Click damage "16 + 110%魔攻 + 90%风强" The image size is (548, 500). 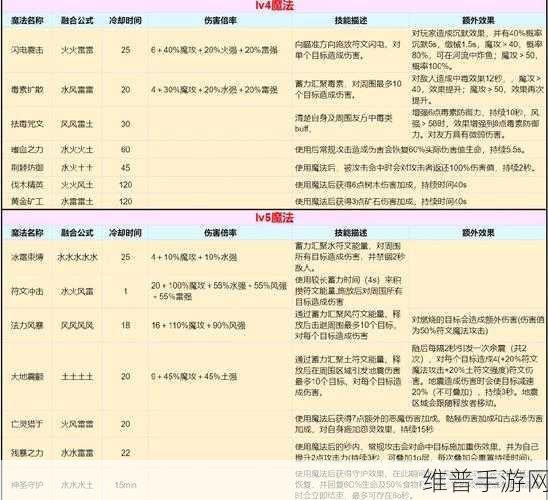click(198, 325)
